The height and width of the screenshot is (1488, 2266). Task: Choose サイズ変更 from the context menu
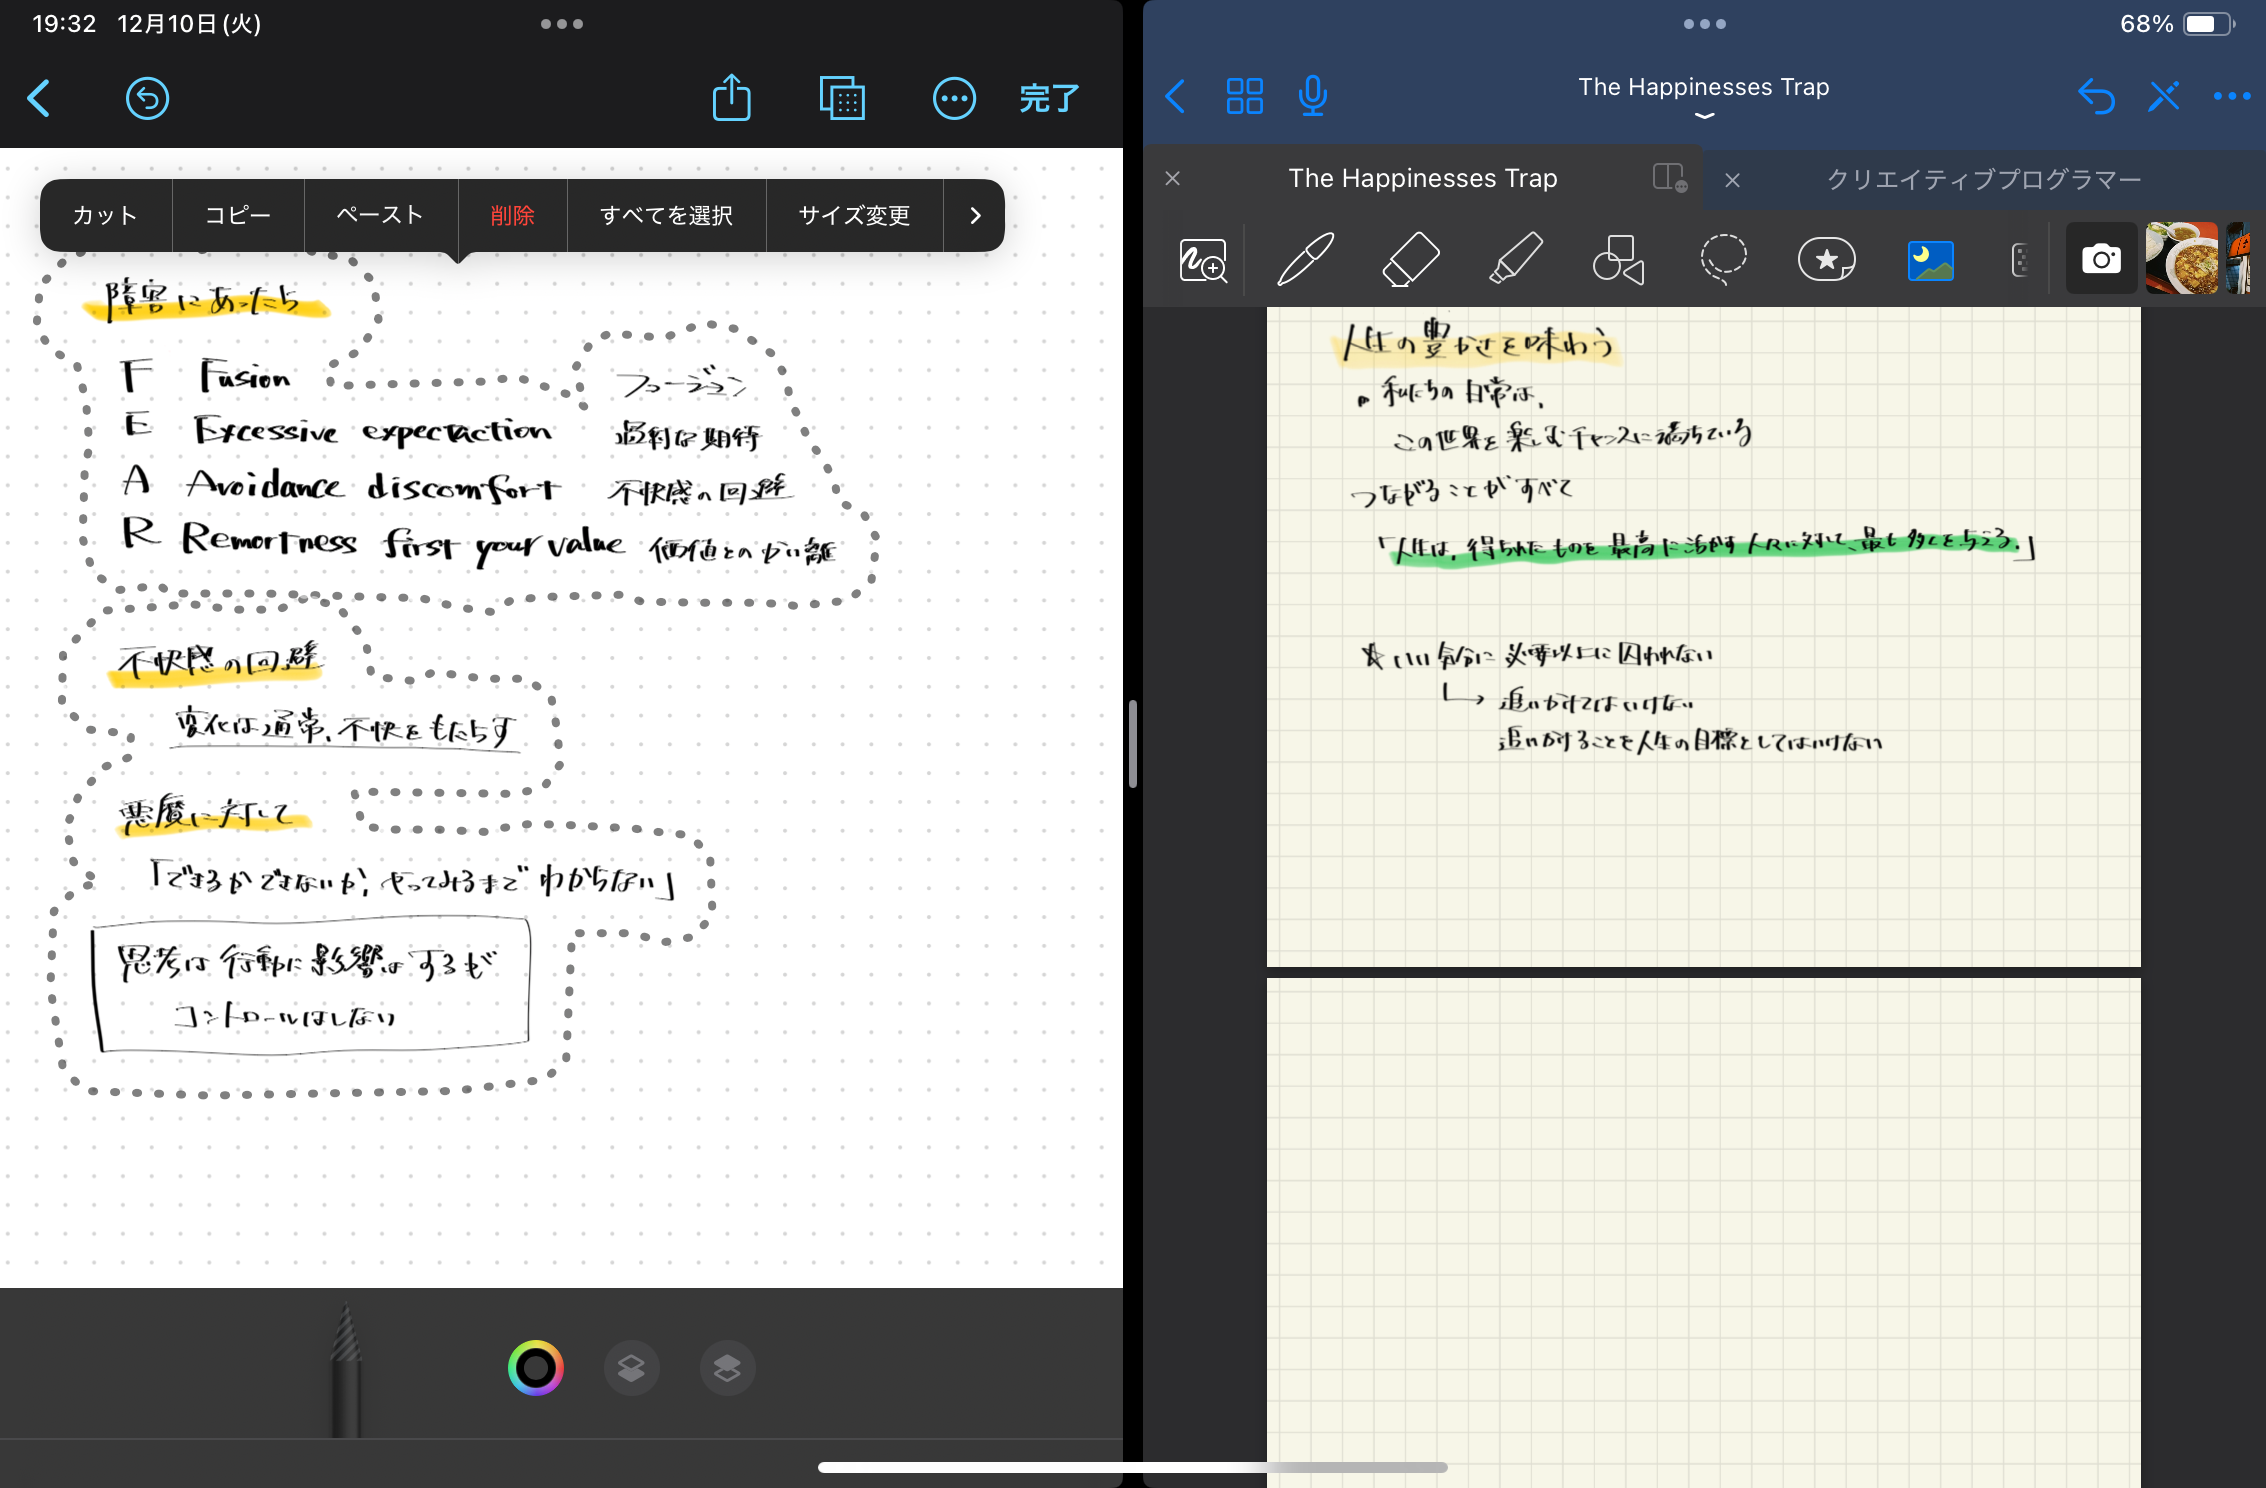pos(854,215)
